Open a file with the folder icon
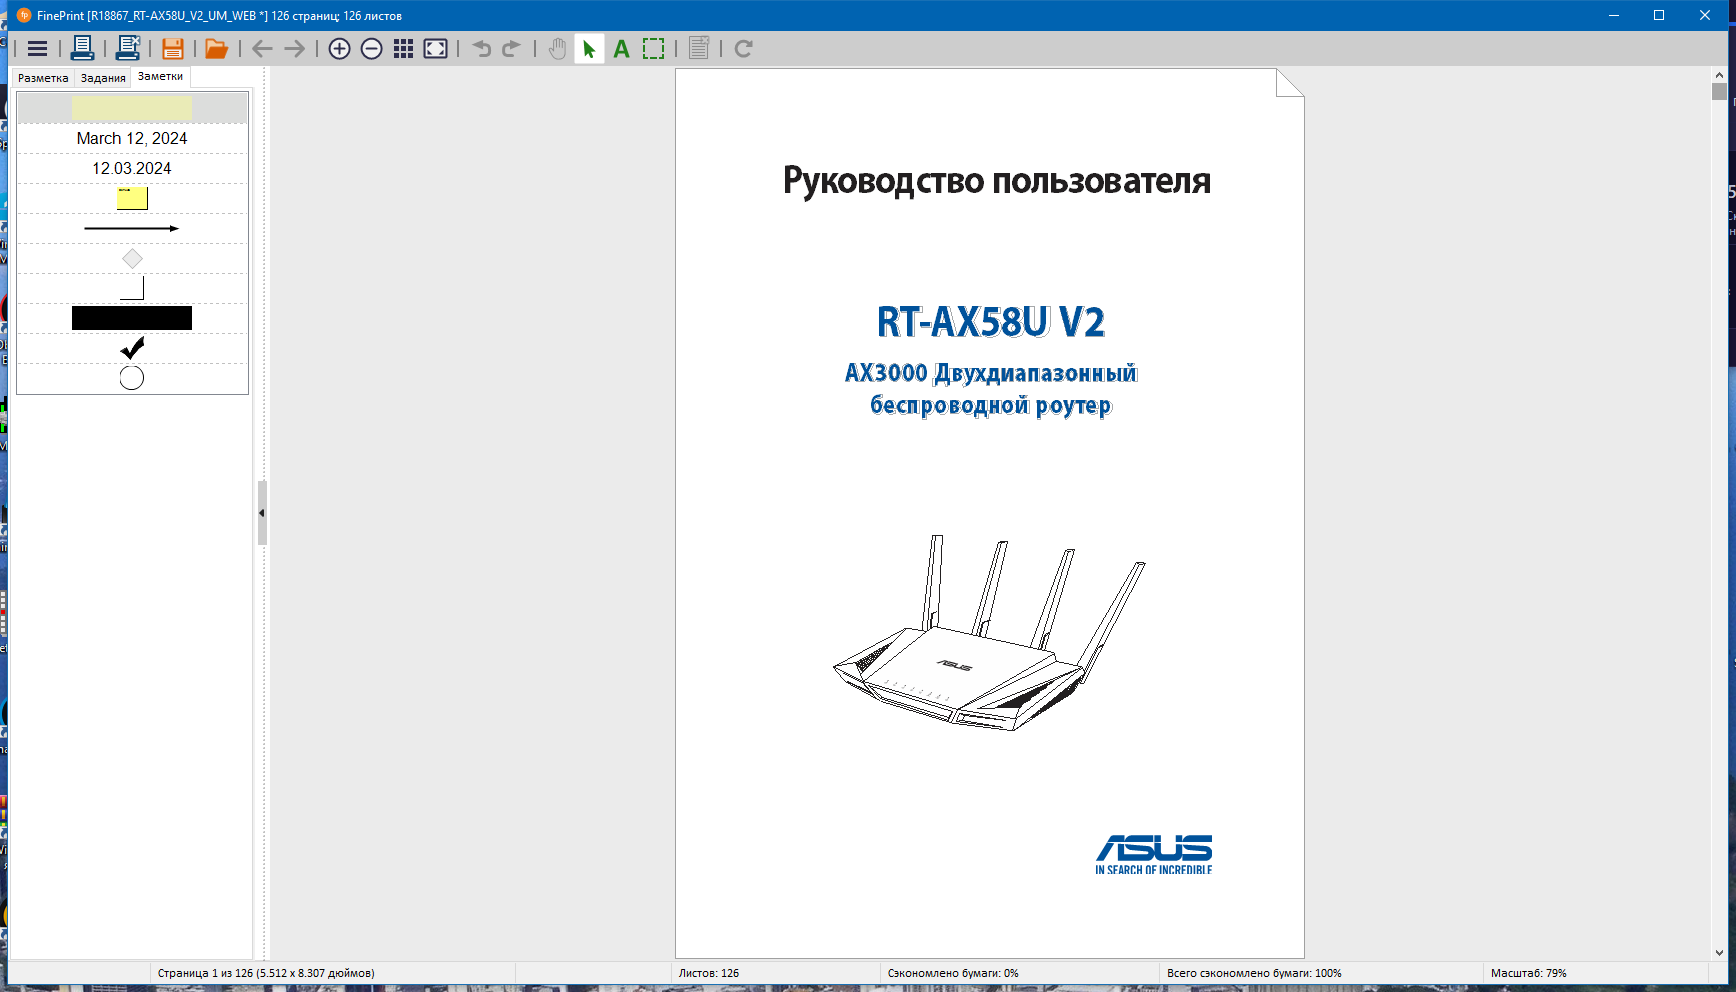The image size is (1736, 992). tap(217, 48)
